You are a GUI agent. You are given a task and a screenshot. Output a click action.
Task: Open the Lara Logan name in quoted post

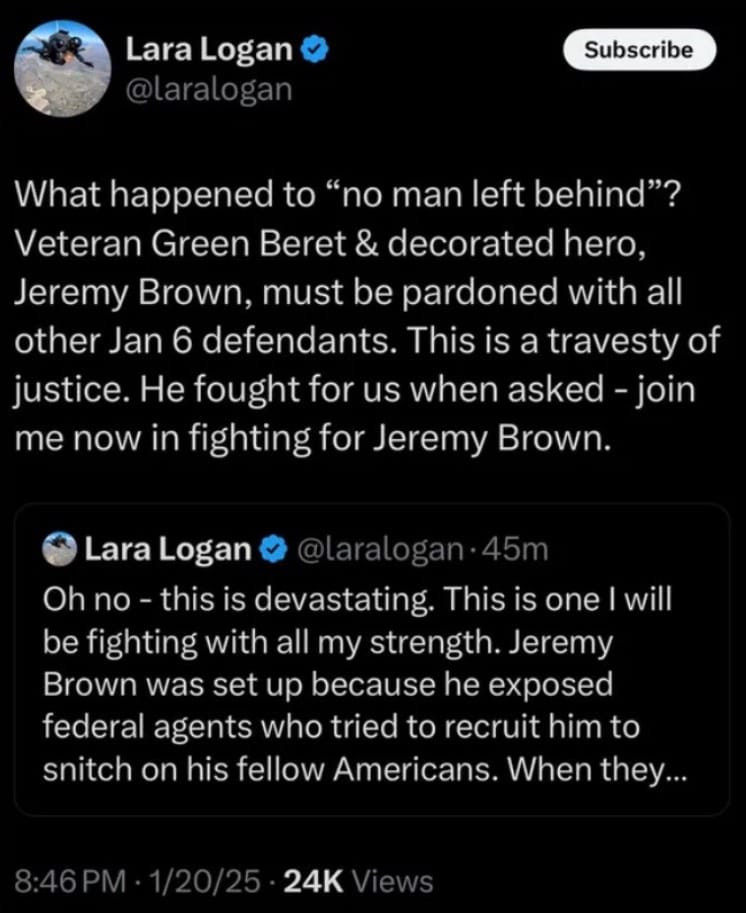[168, 548]
